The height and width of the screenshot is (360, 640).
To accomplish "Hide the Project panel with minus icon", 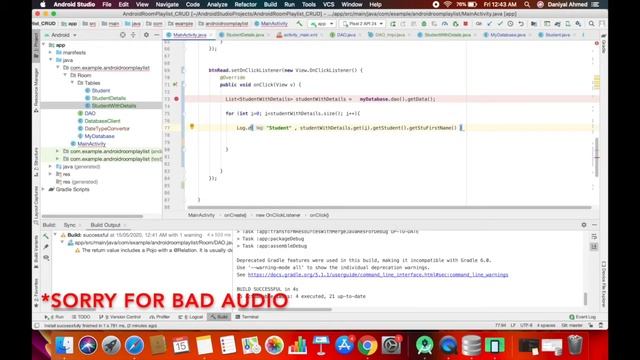I will (157, 35).
